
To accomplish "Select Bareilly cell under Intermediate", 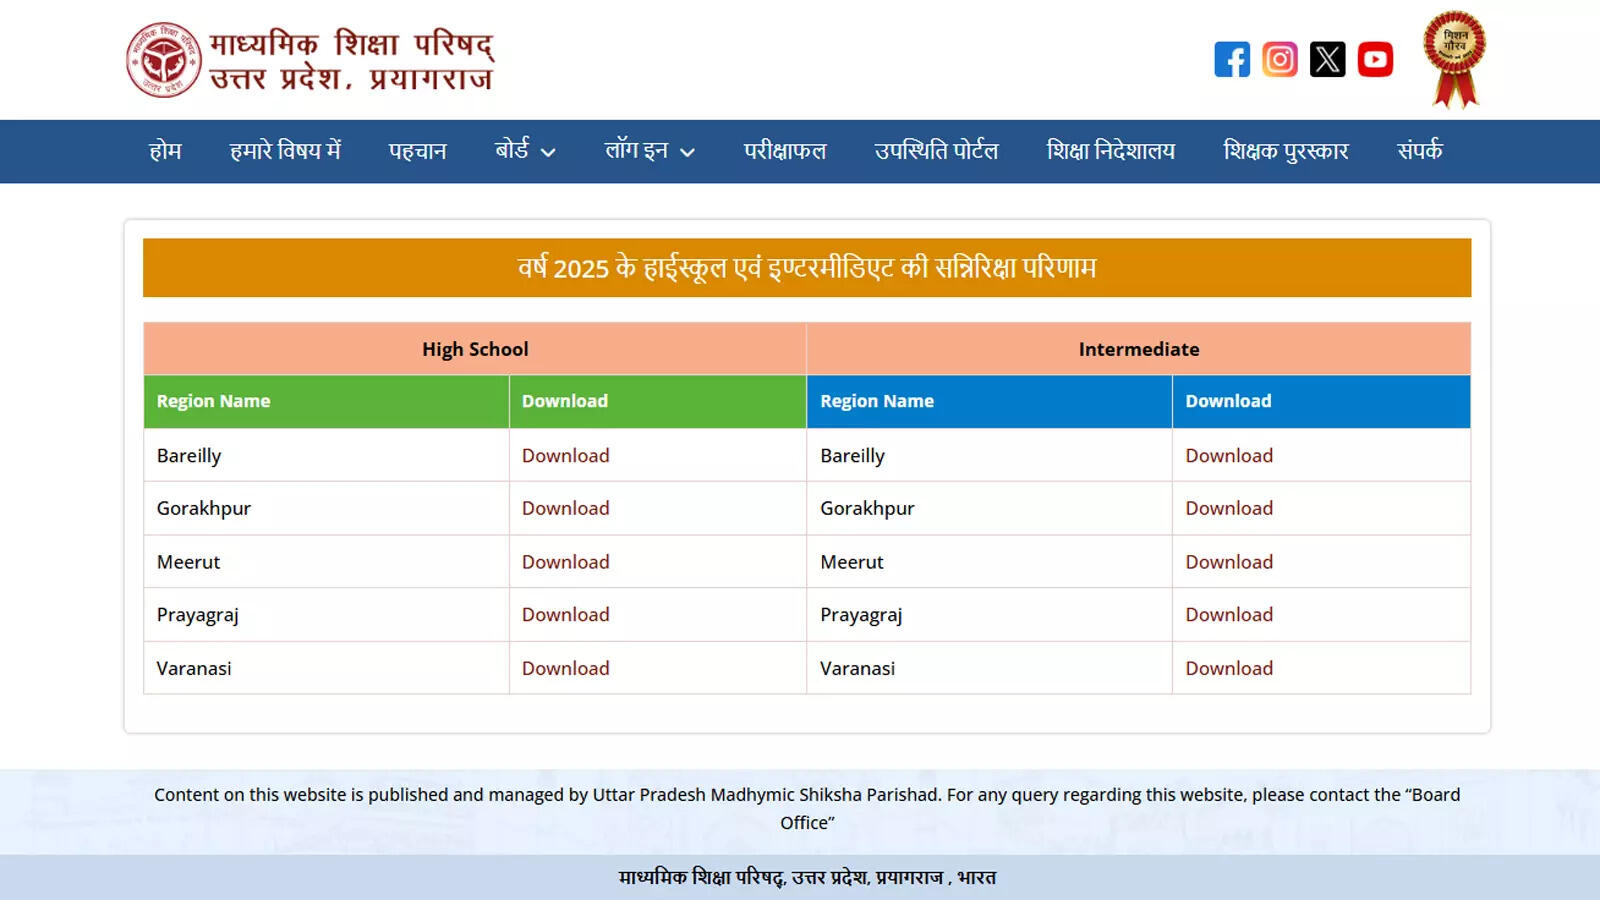I will 989,455.
